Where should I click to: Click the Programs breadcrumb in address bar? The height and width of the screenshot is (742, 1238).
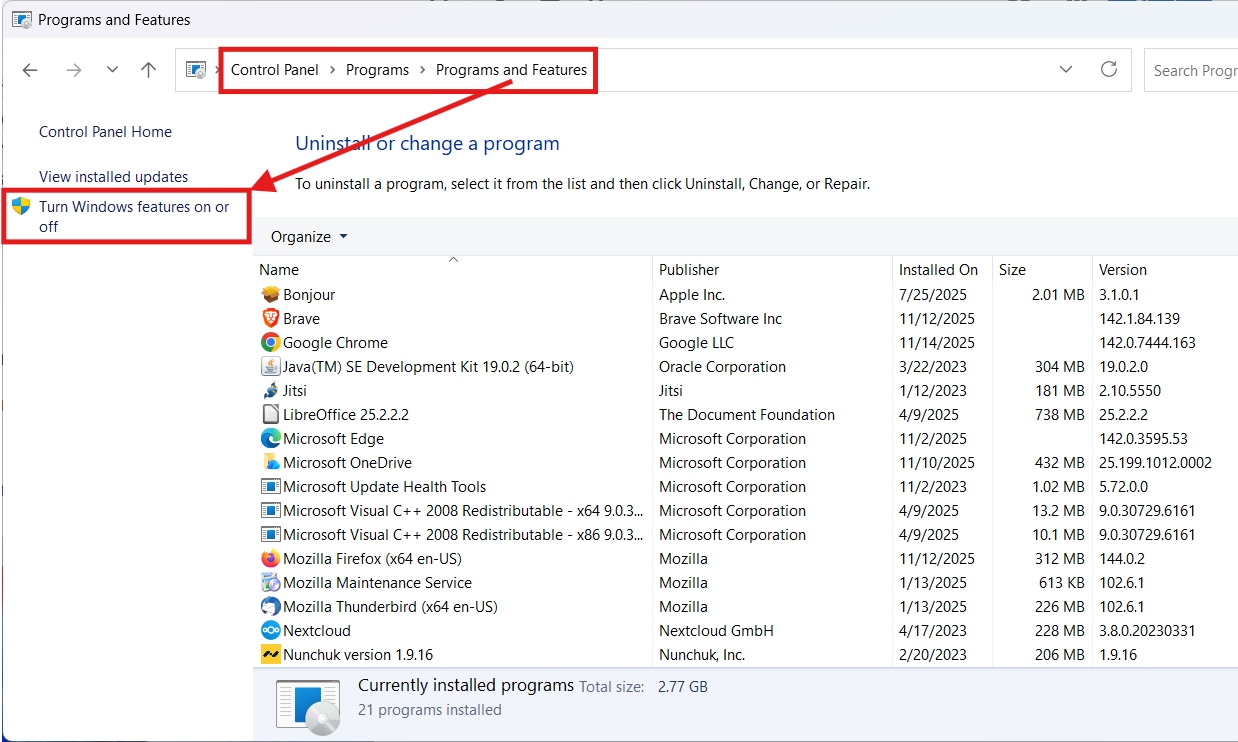377,70
